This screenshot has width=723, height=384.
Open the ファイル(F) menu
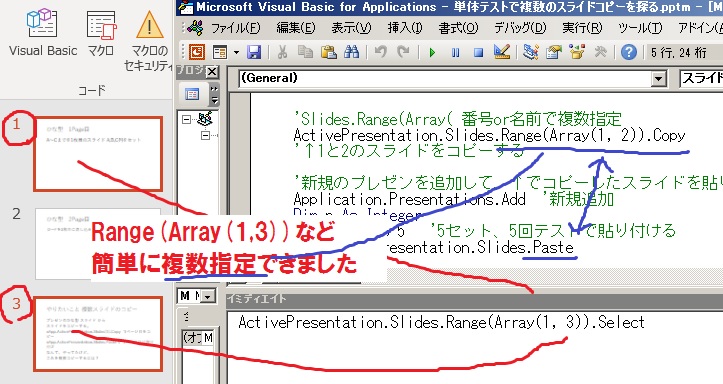pyautogui.click(x=235, y=29)
